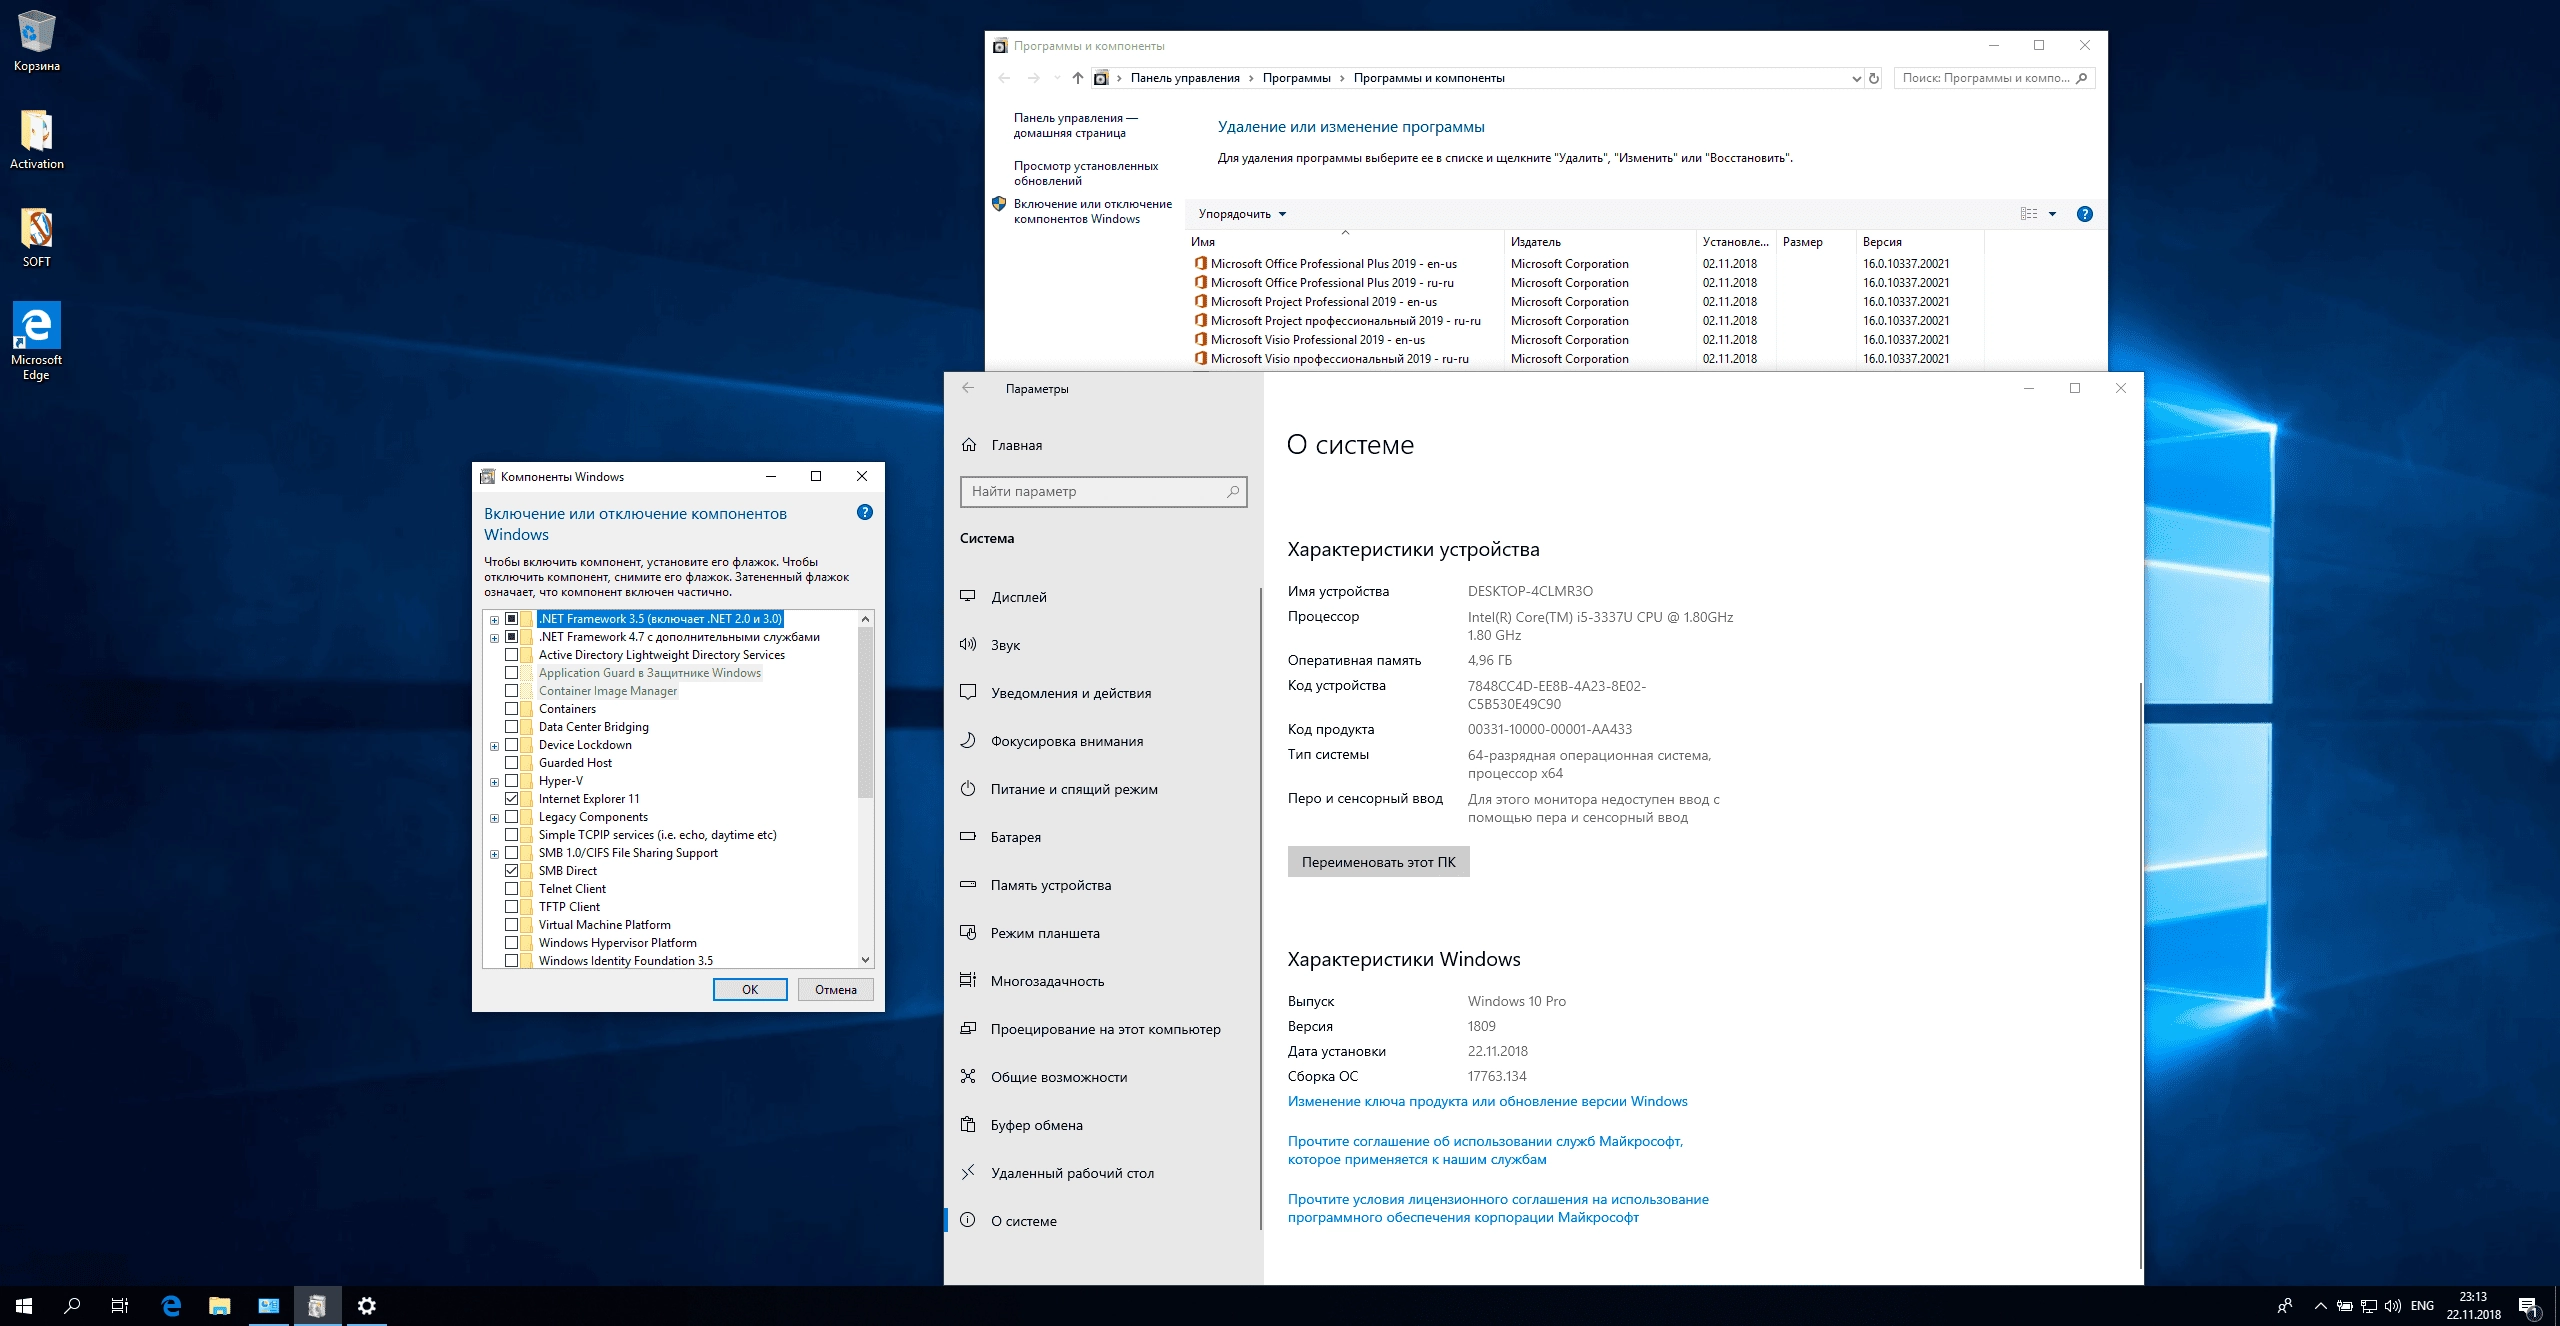Viewport: 2560px width, 1326px height.
Task: Uncheck Internet Explorer 11 checkbox
Action: 511,799
